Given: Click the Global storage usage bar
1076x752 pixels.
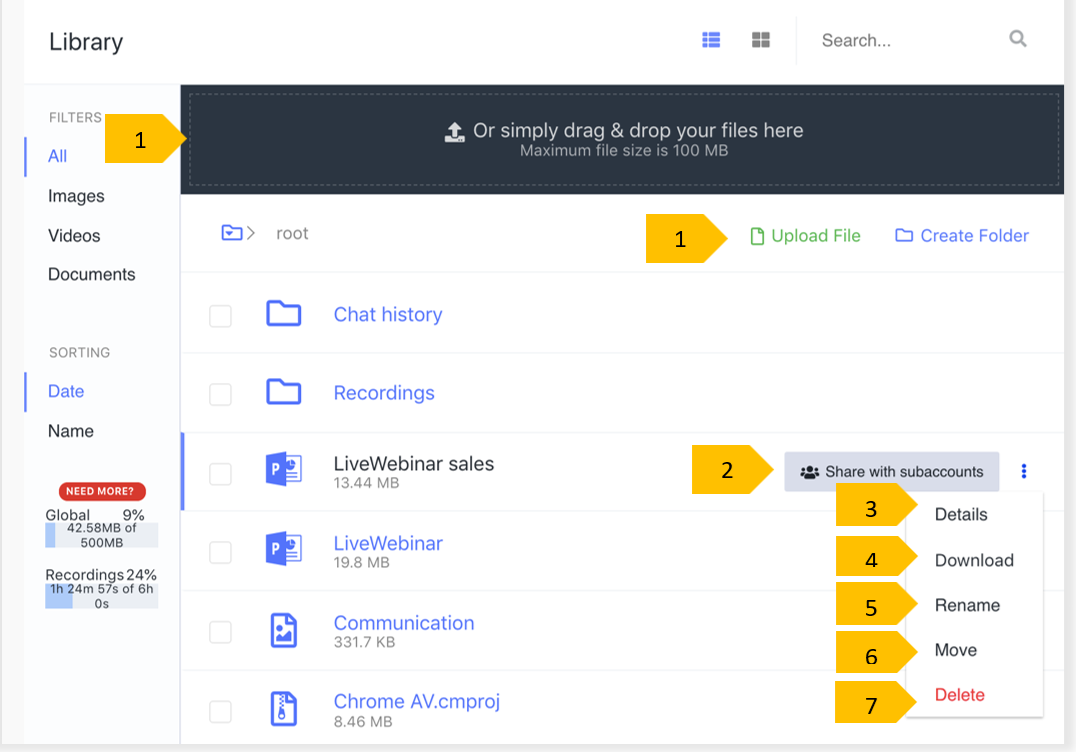Looking at the screenshot, I should (101, 535).
